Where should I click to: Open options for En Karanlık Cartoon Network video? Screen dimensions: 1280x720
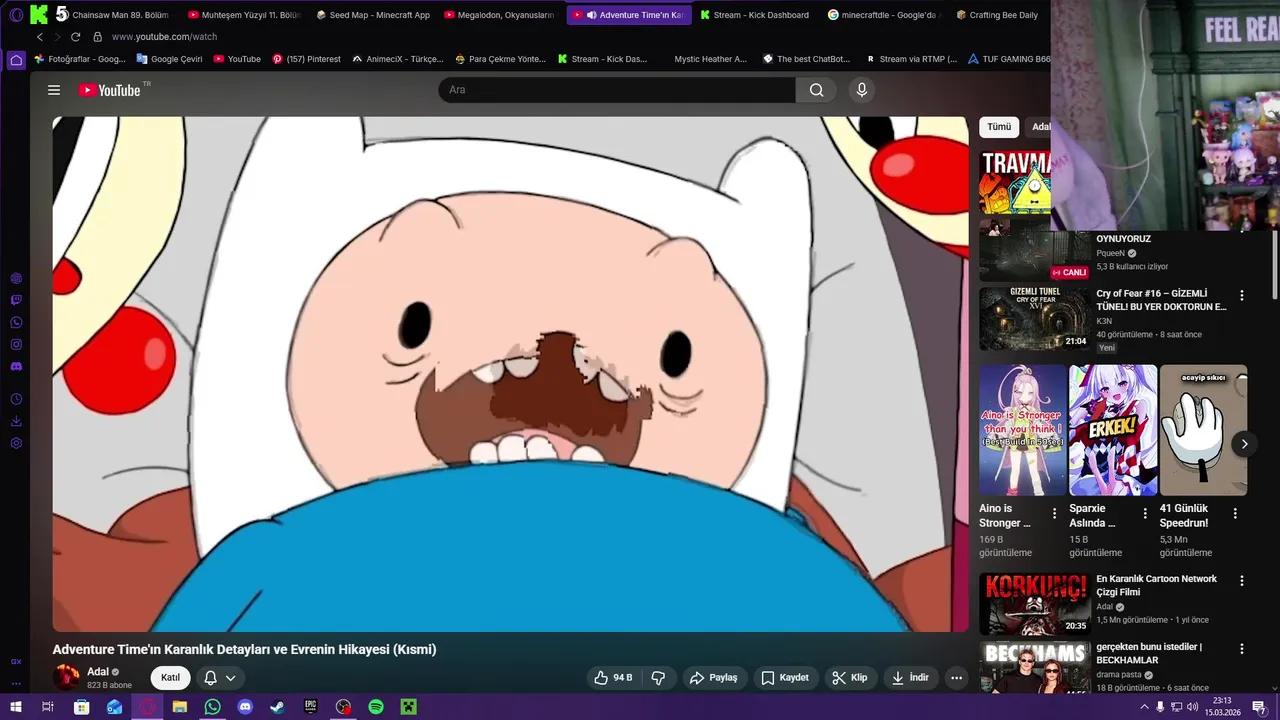1242,581
